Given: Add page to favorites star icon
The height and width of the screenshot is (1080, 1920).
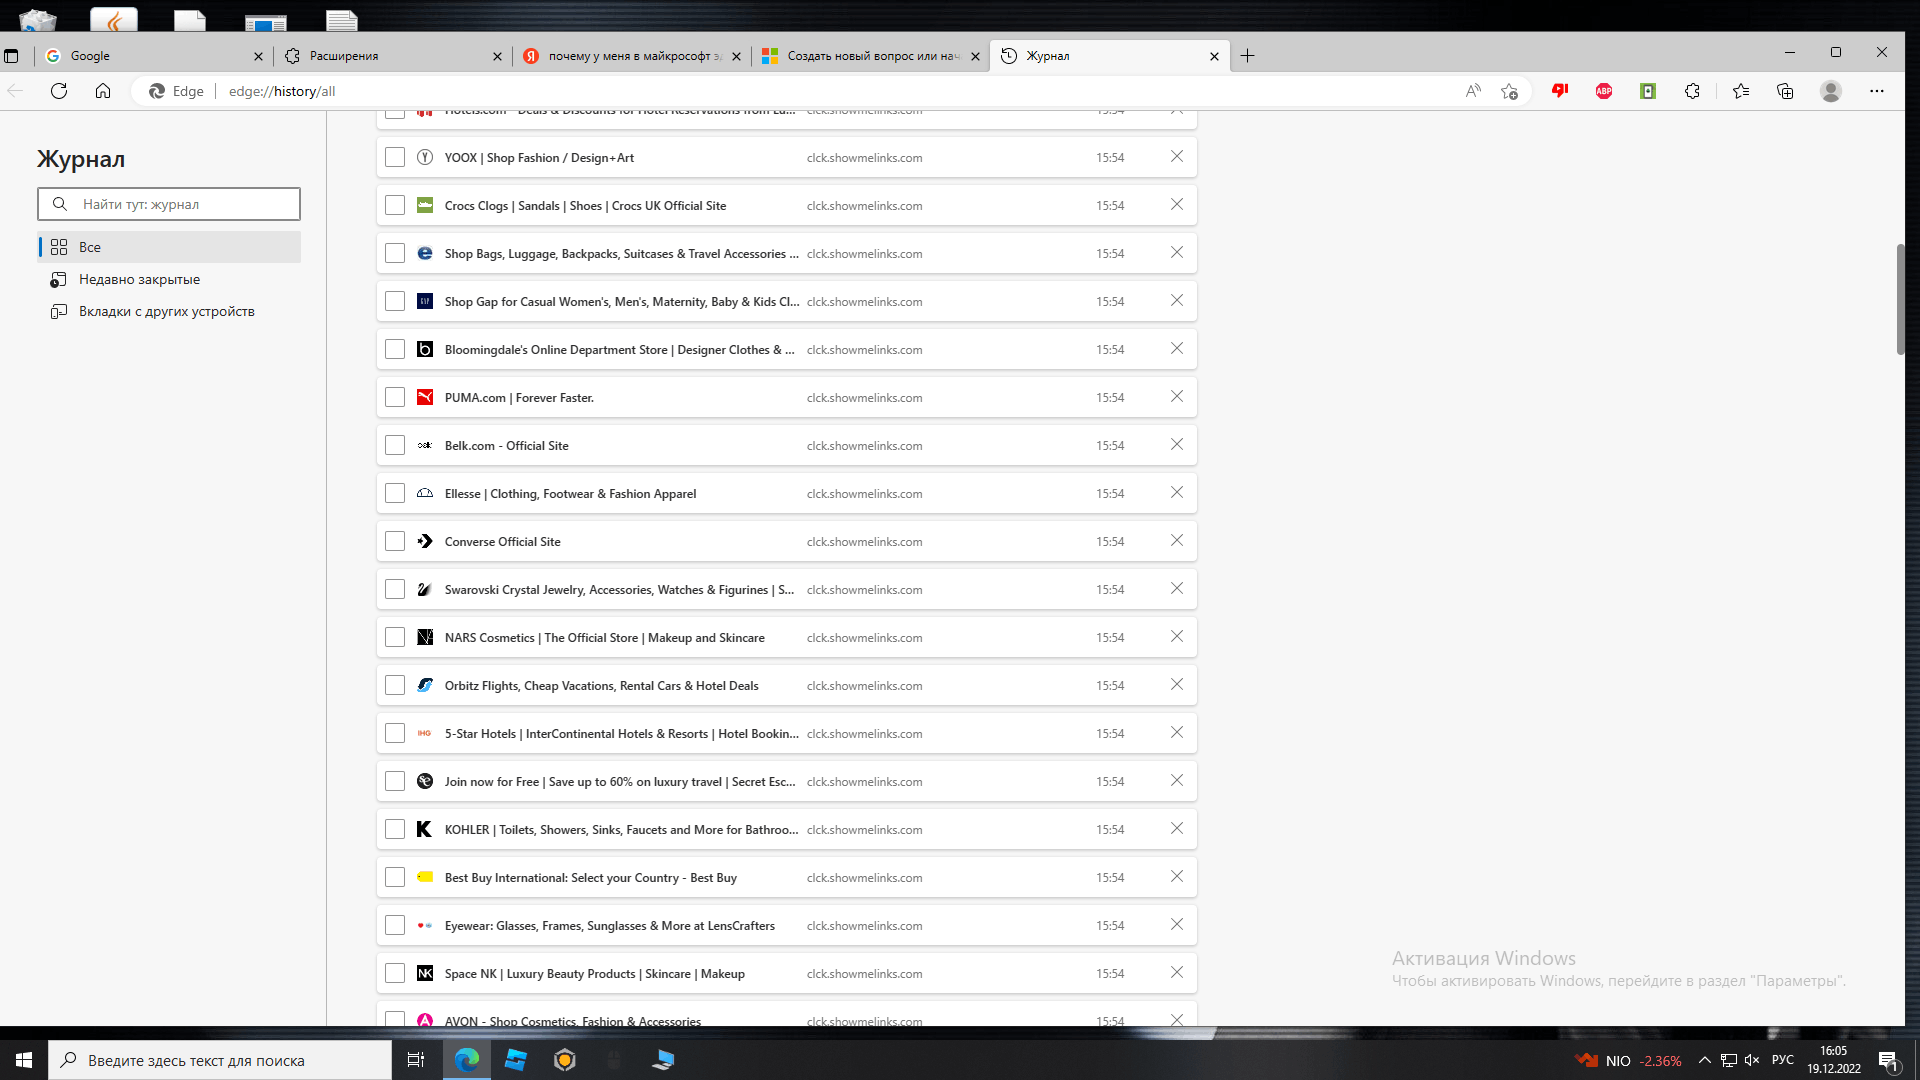Looking at the screenshot, I should tap(1509, 91).
